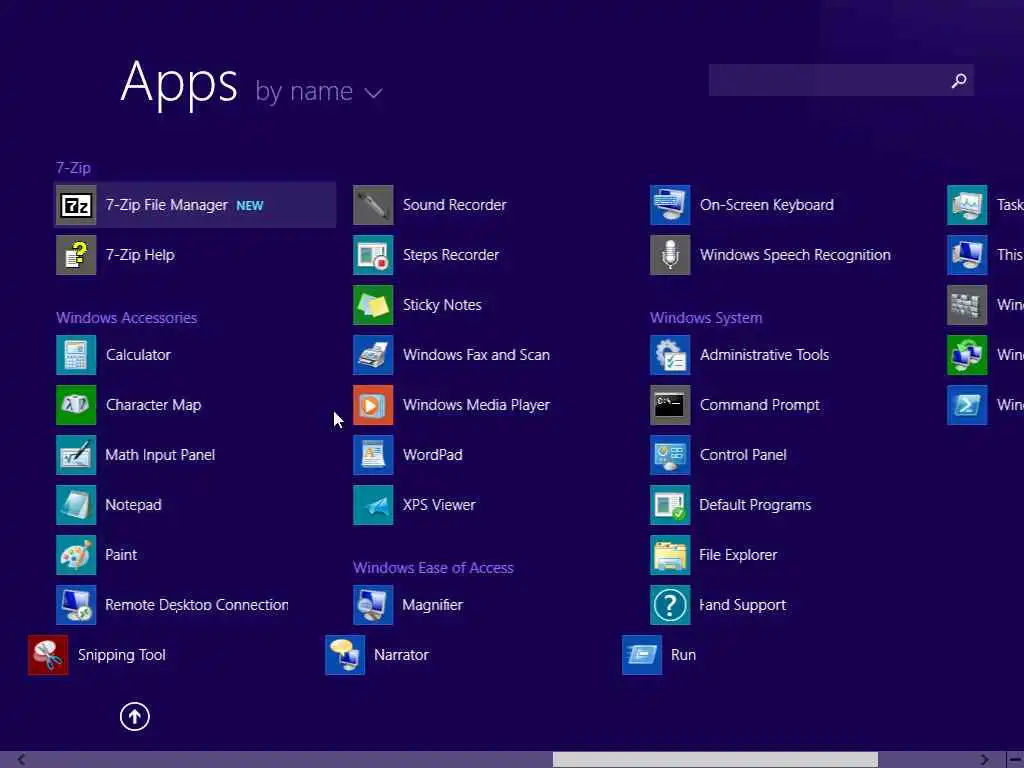Click the scrollbar right arrow
The image size is (1024, 768).
coord(985,760)
